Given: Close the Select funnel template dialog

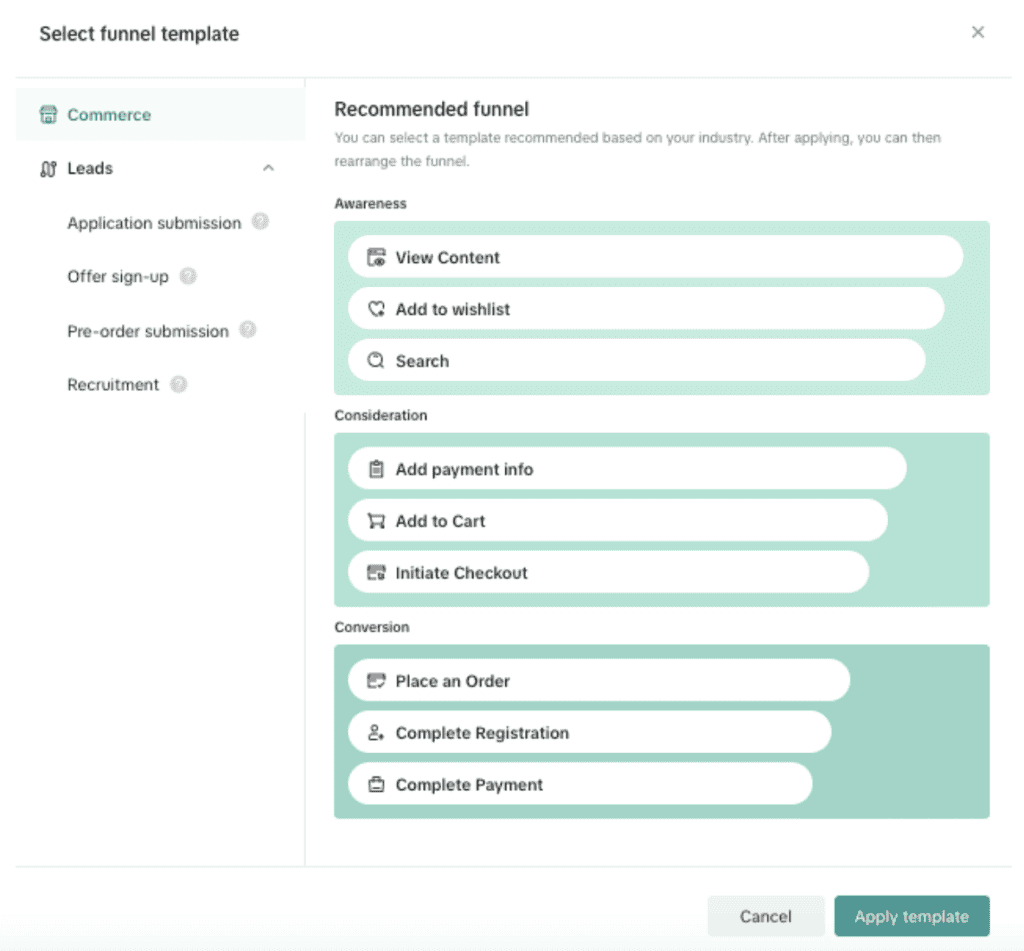Looking at the screenshot, I should pos(978,32).
